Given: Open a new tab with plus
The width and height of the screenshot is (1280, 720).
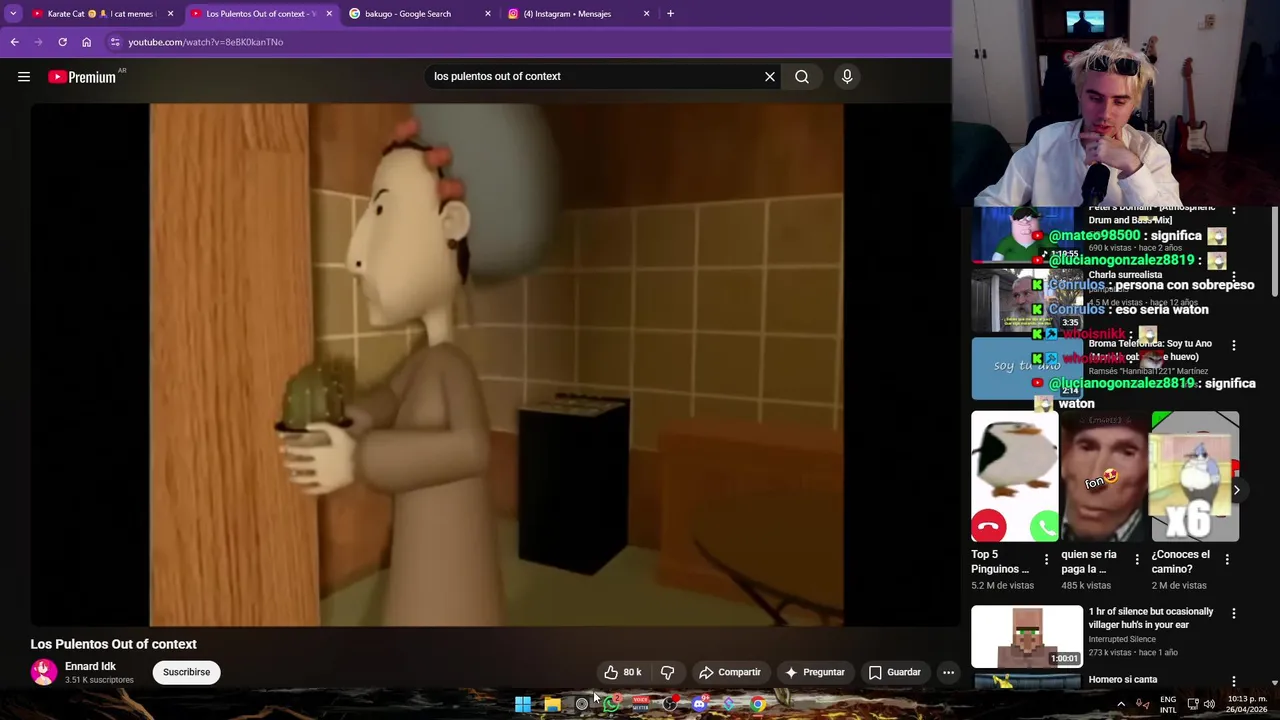Looking at the screenshot, I should tap(670, 14).
